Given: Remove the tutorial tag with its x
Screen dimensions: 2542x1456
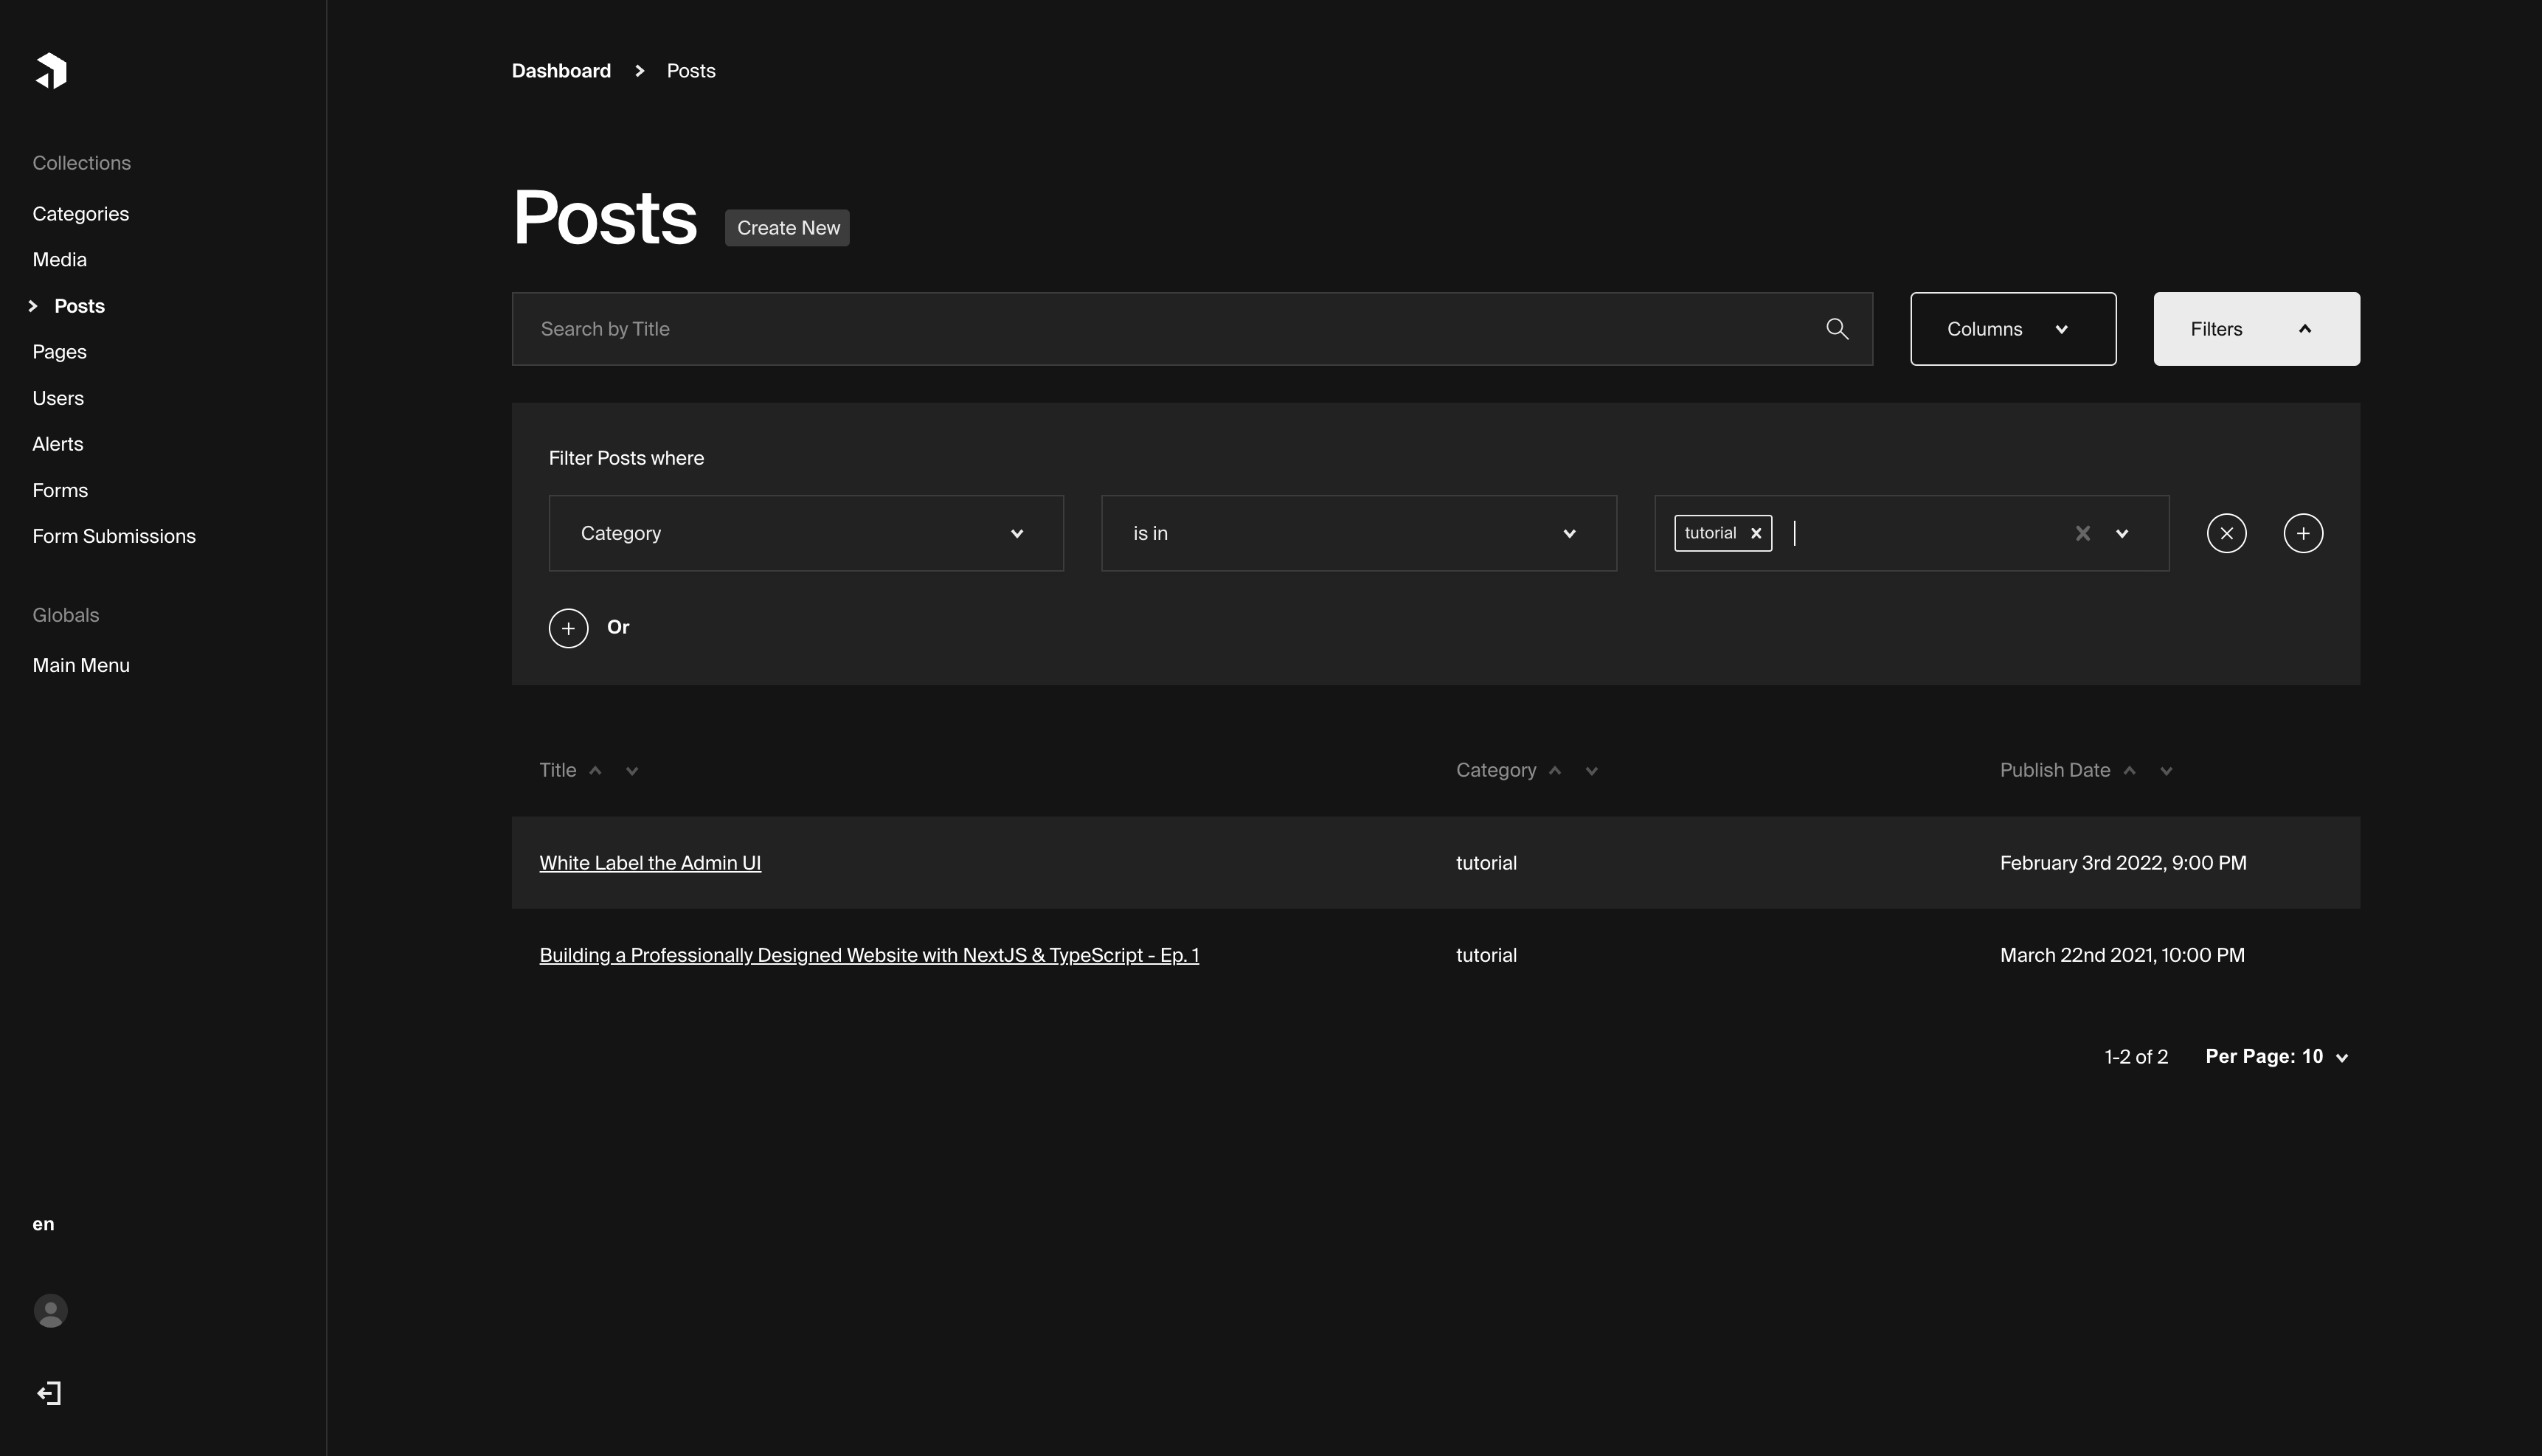Looking at the screenshot, I should tap(1755, 533).
